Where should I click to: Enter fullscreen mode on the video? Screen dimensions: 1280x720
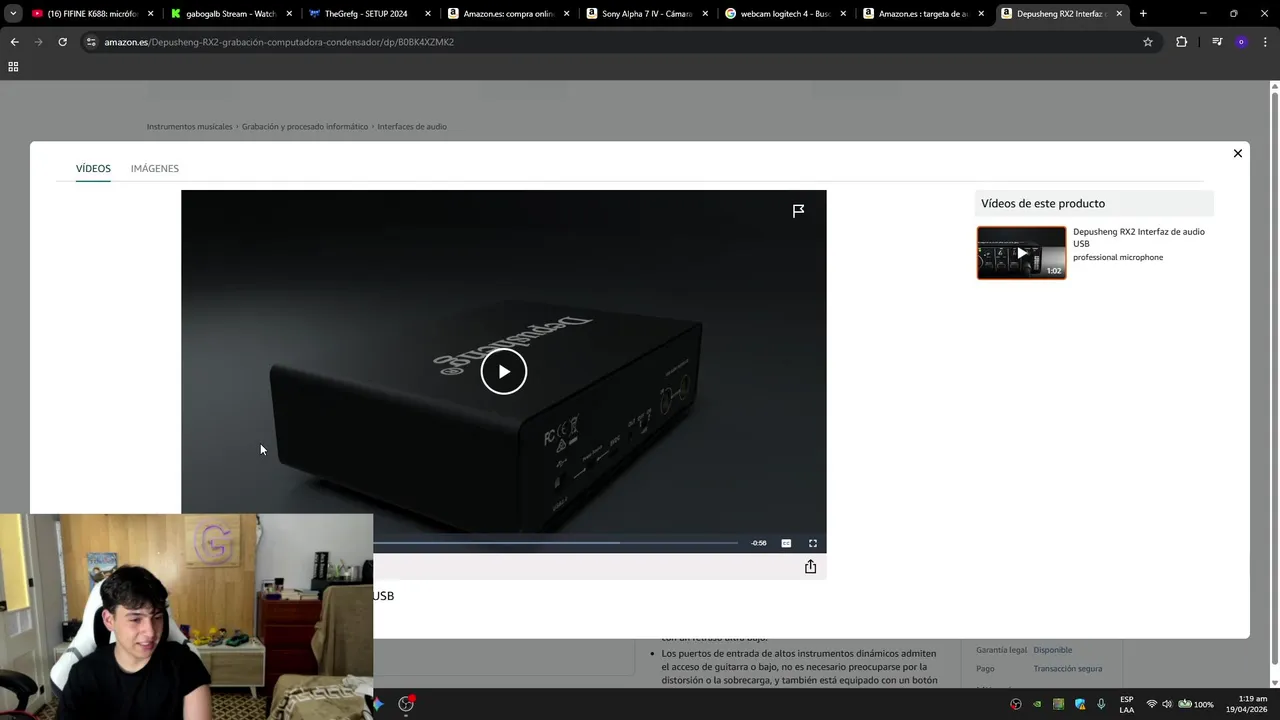click(813, 543)
